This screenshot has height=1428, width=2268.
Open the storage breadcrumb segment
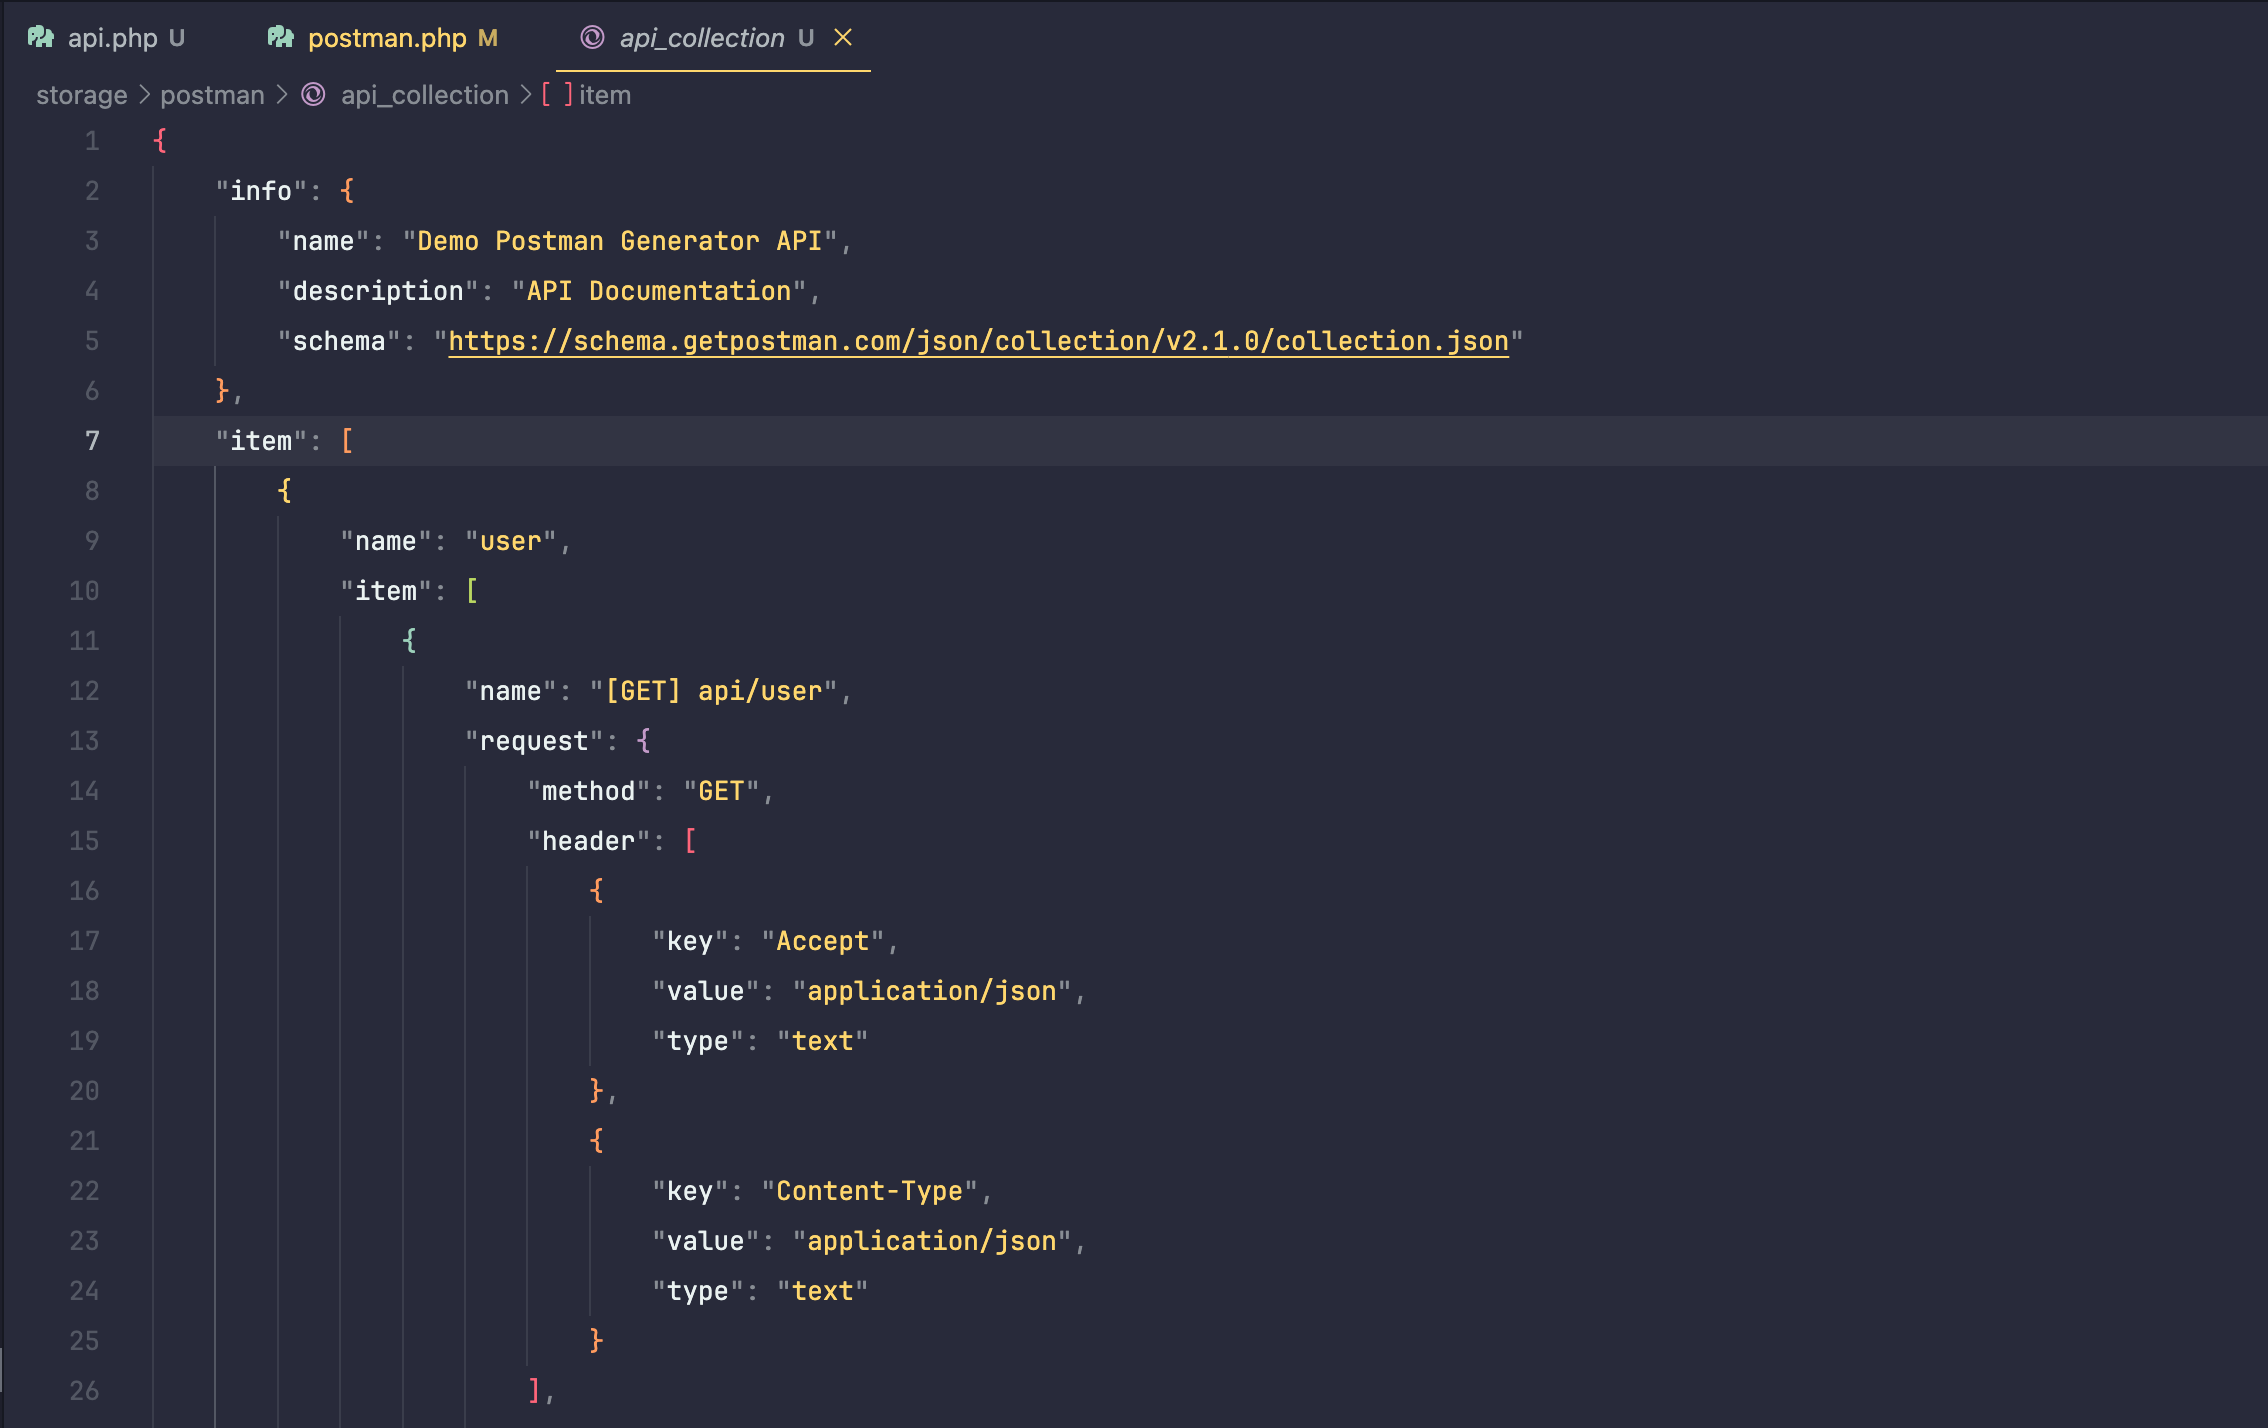tap(82, 95)
